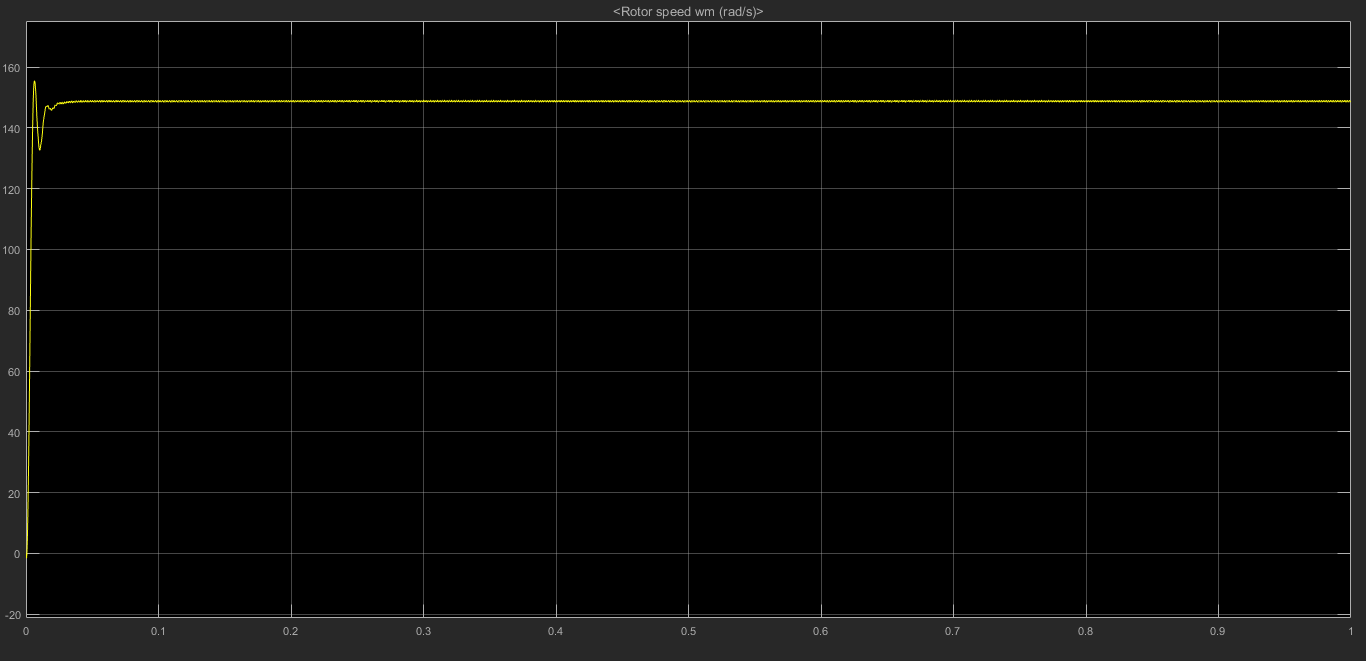Click the 1 tick label at the x-axis end
Screen dimensions: 1366x661
(x=1350, y=631)
